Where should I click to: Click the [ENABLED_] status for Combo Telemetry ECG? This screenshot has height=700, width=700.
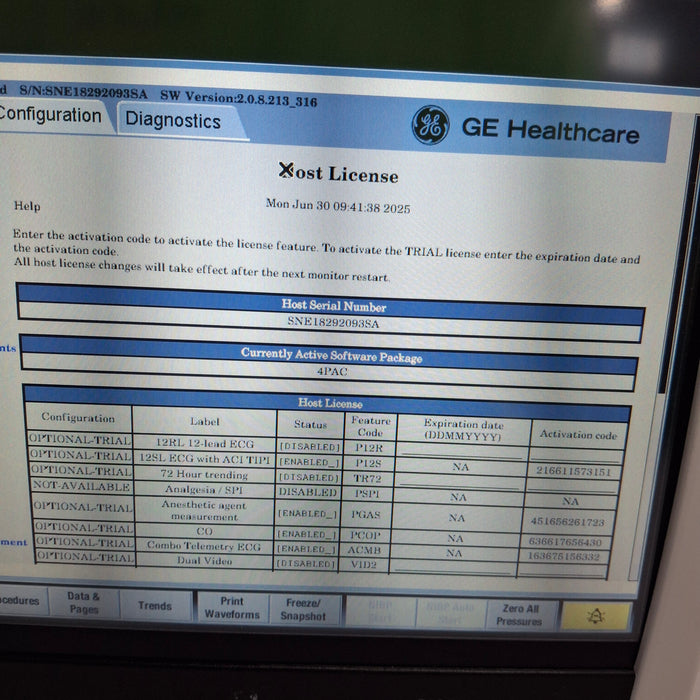(306, 549)
